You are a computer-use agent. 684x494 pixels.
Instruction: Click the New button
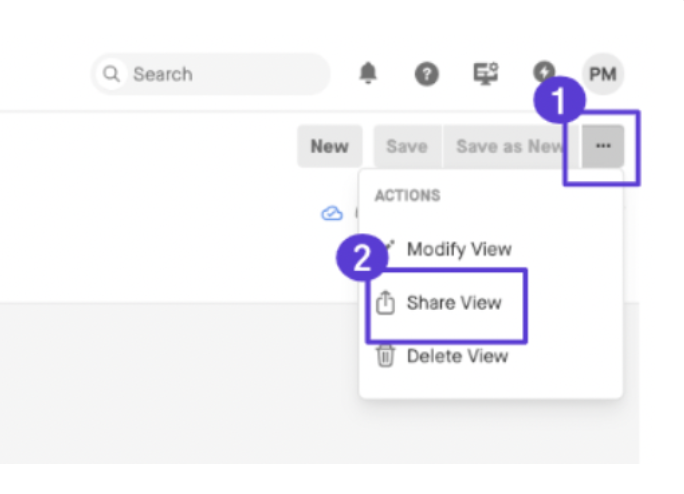coord(330,146)
